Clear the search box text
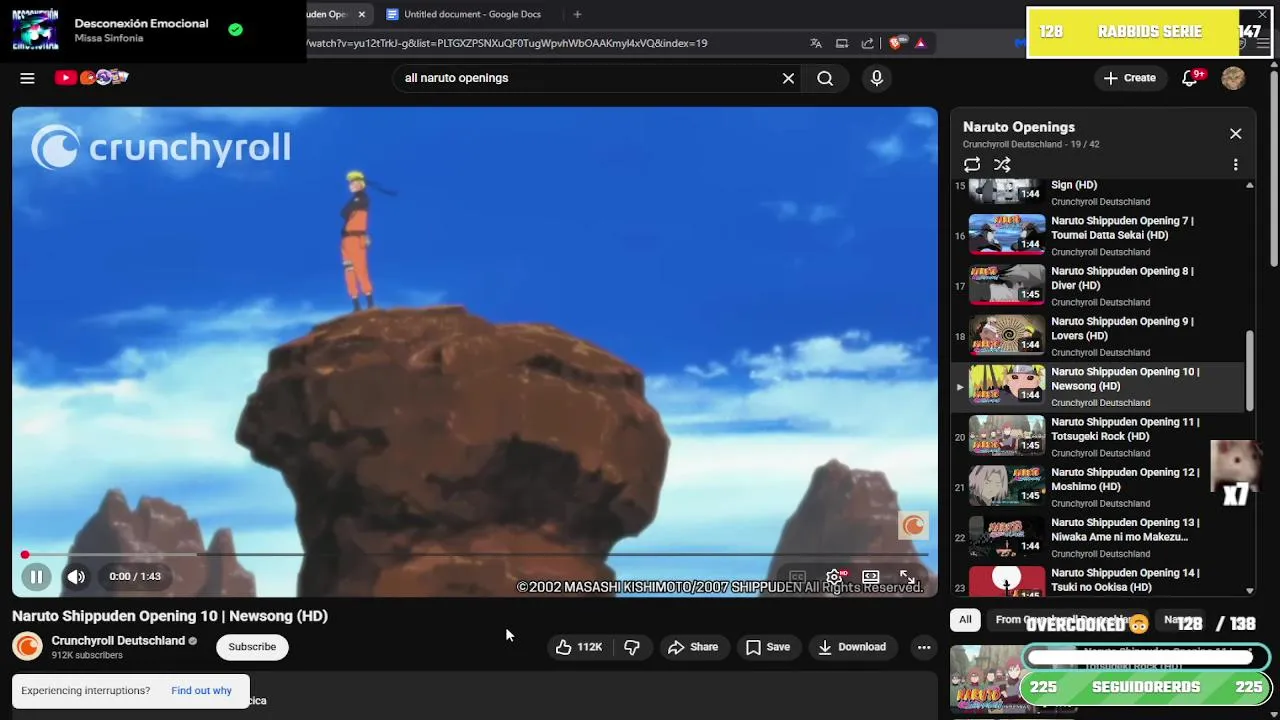This screenshot has height=720, width=1280. (788, 78)
